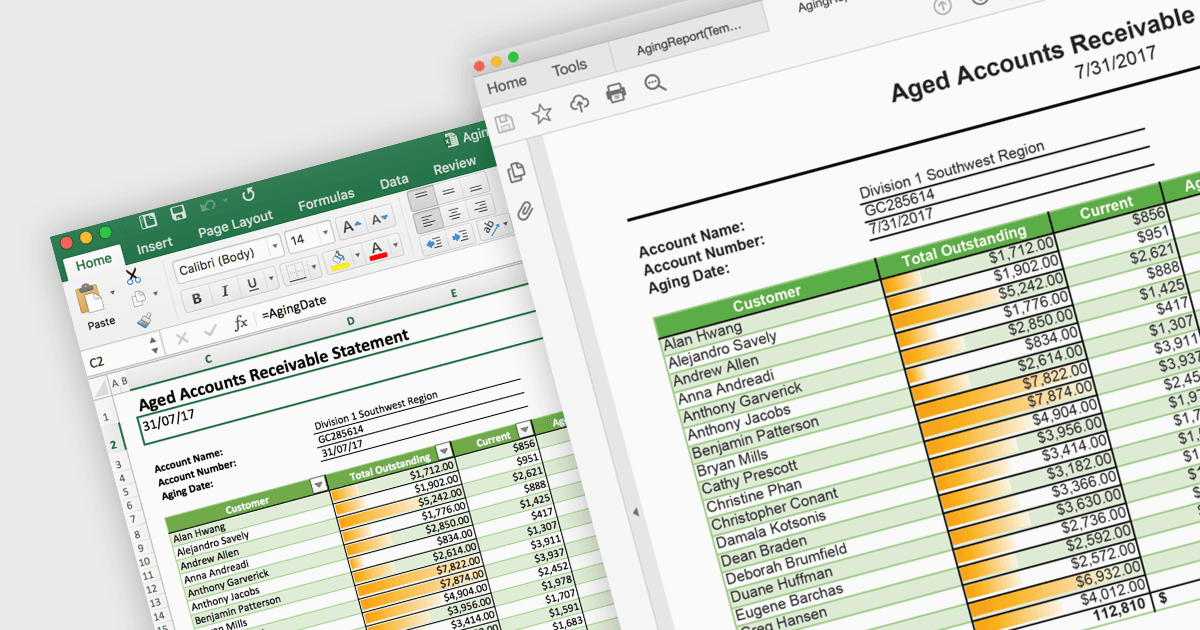Select the AgingReport(Tem… document tab
Image resolution: width=1200 pixels, height=630 pixels.
(x=691, y=40)
